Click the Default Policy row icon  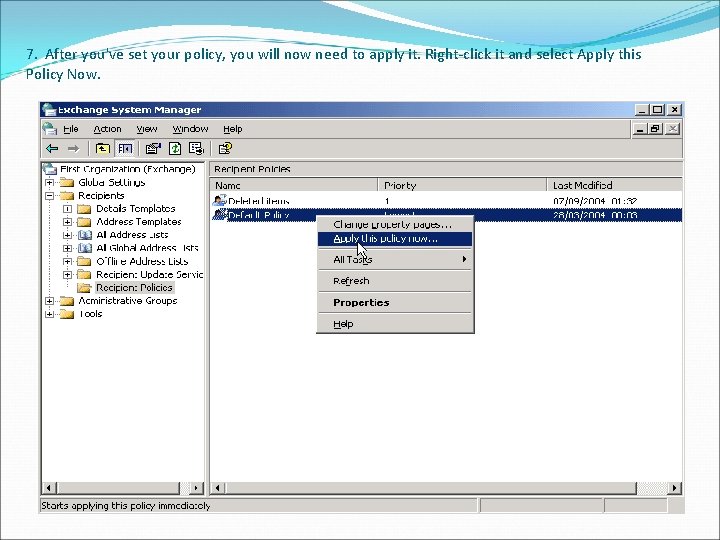(220, 215)
